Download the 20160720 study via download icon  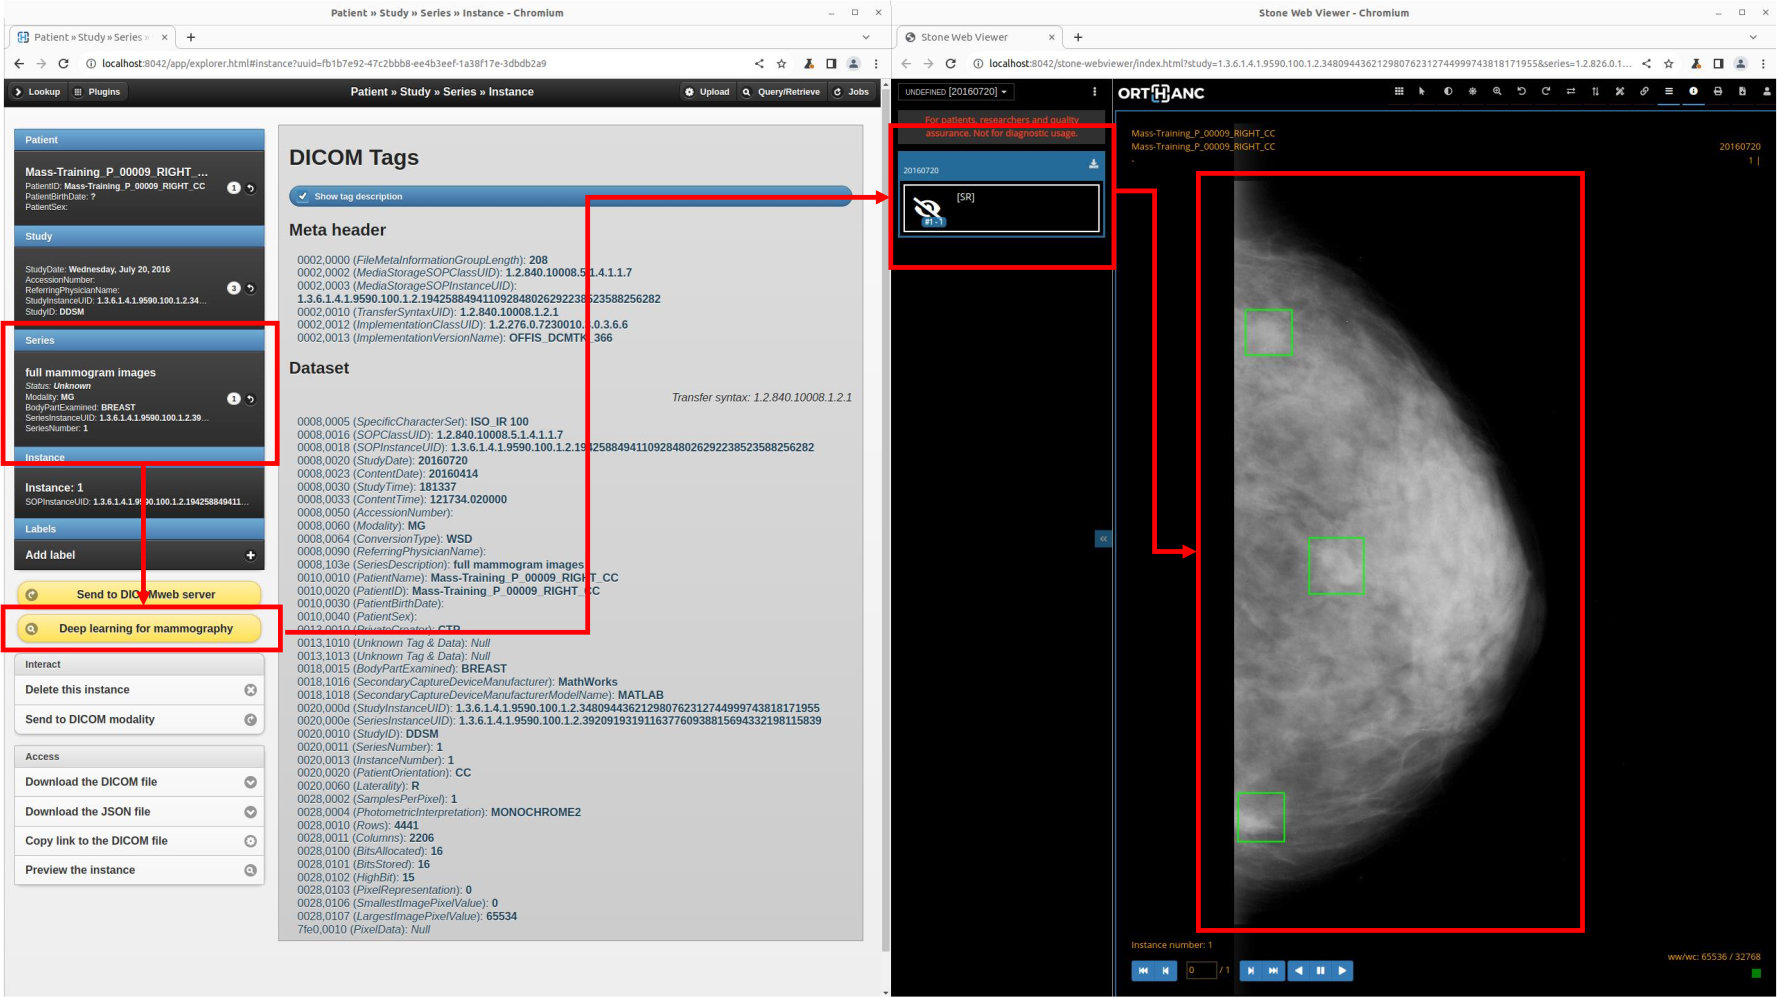pyautogui.click(x=1093, y=164)
